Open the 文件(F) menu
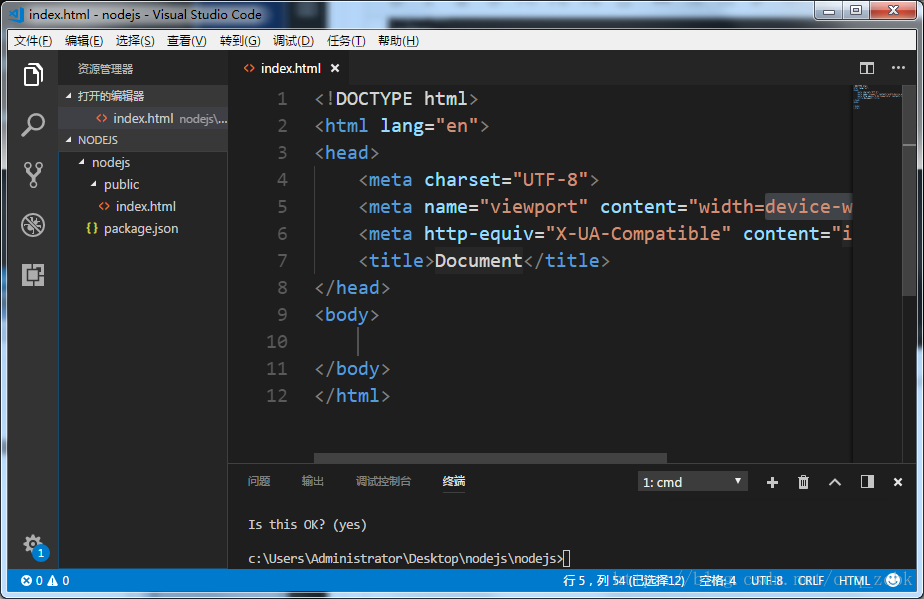The image size is (924, 599). 33,41
